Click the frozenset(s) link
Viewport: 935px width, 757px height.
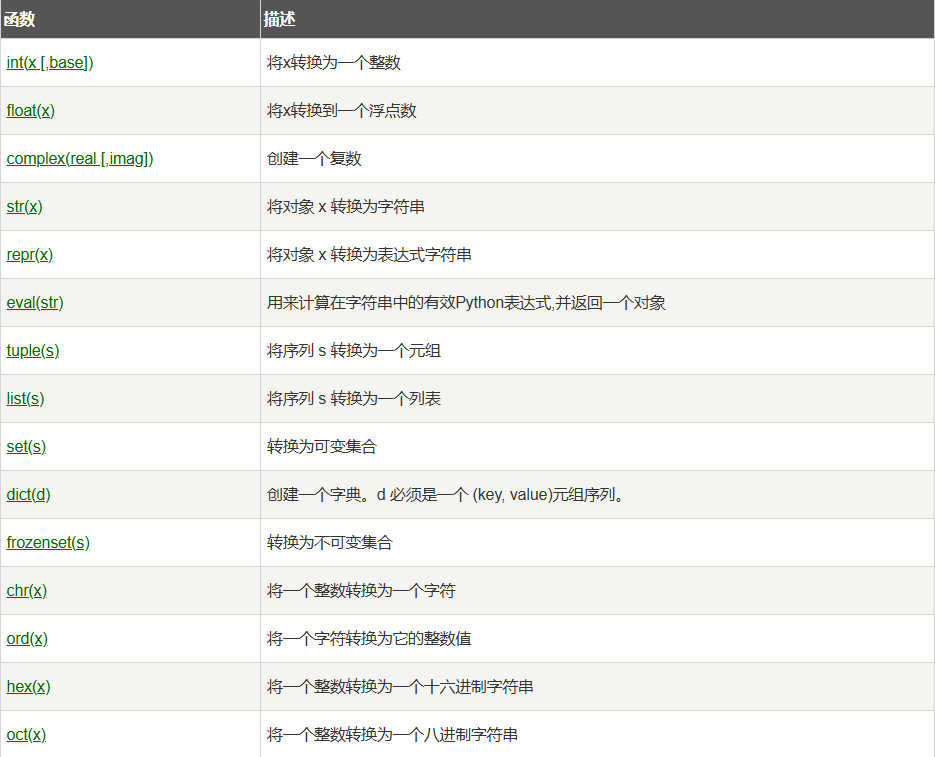coord(48,543)
